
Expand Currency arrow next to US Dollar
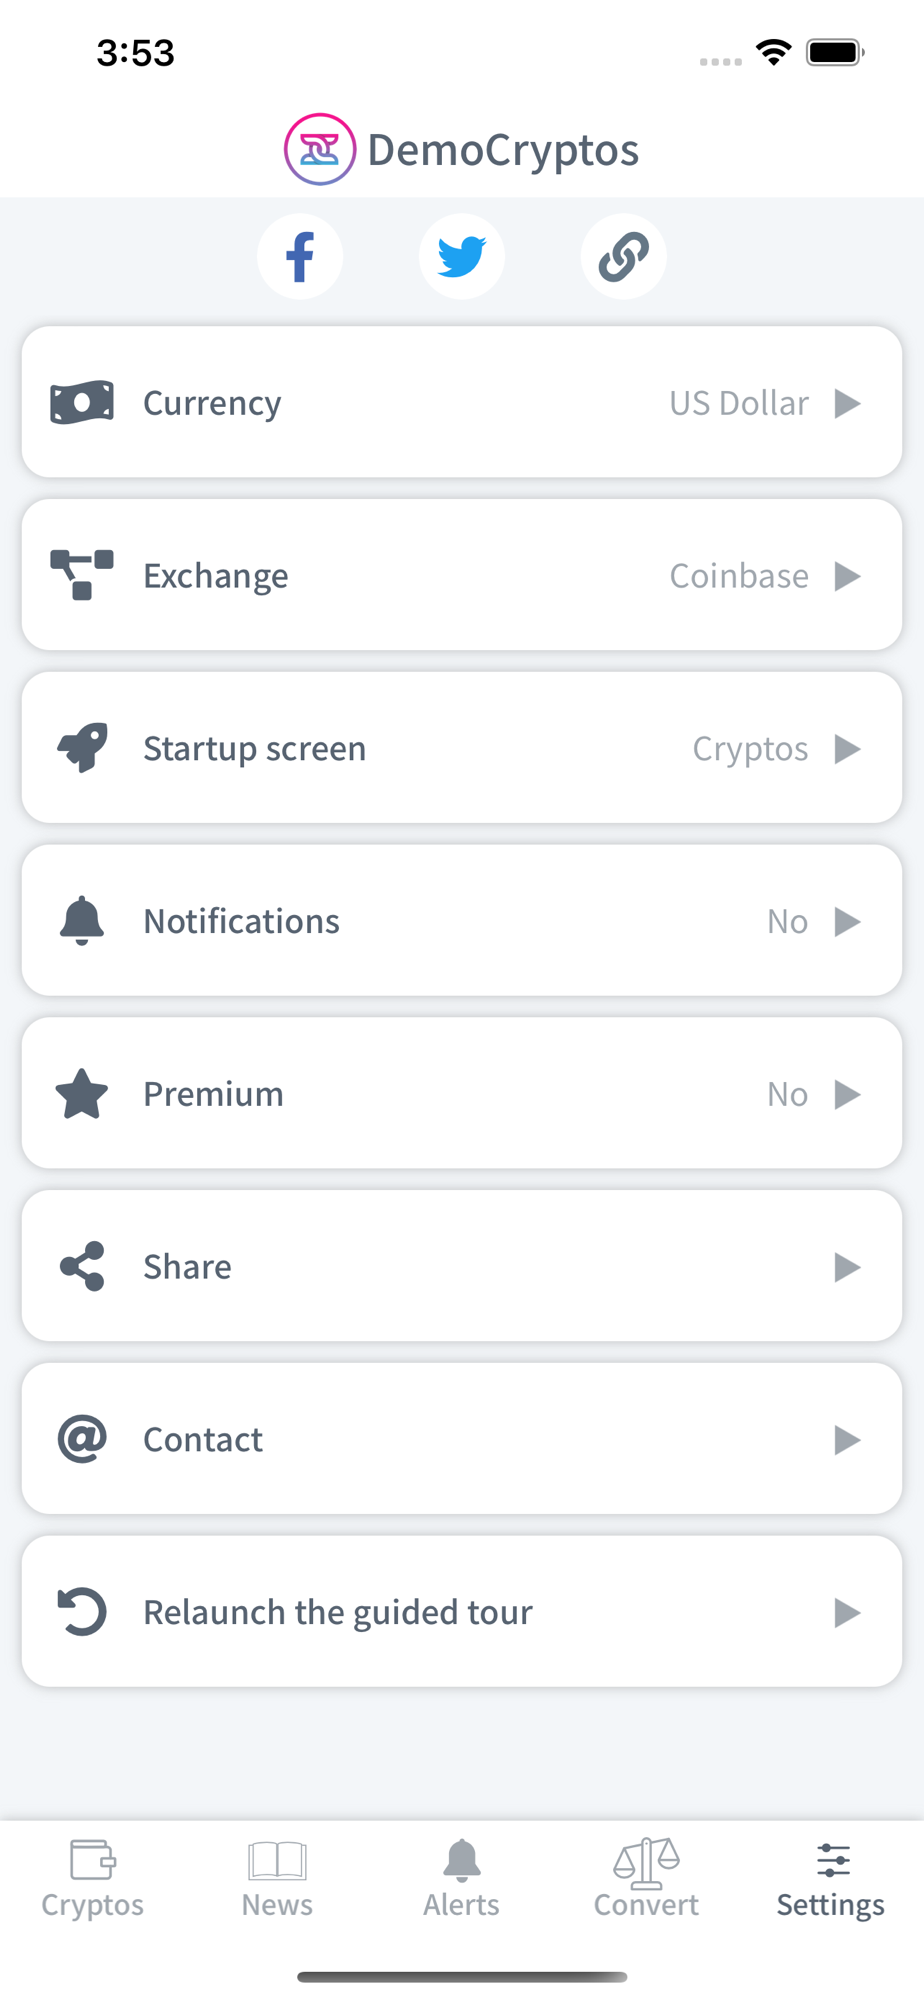coord(847,403)
